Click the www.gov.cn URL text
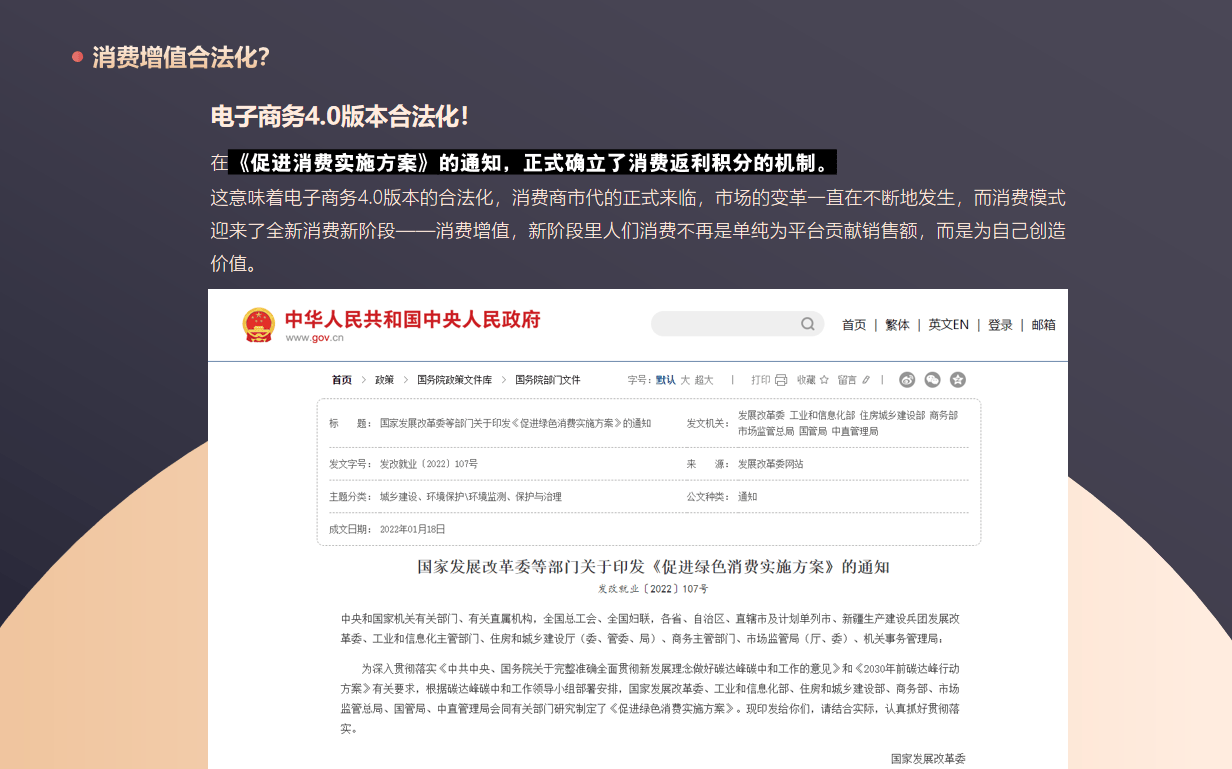 314,338
